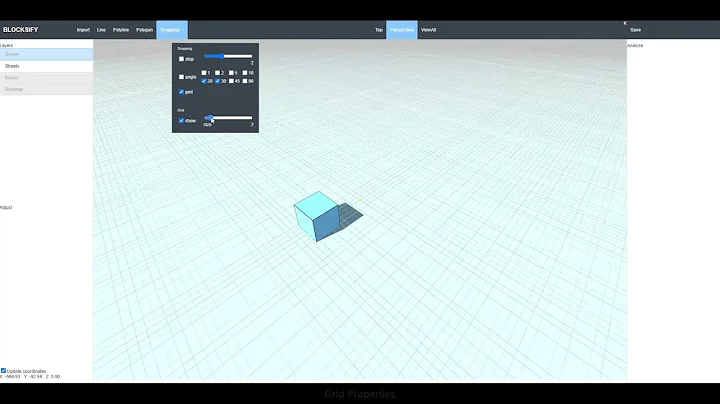Viewport: 720px width, 404px height.
Task: Click the Analyse panel label
Action: click(635, 45)
